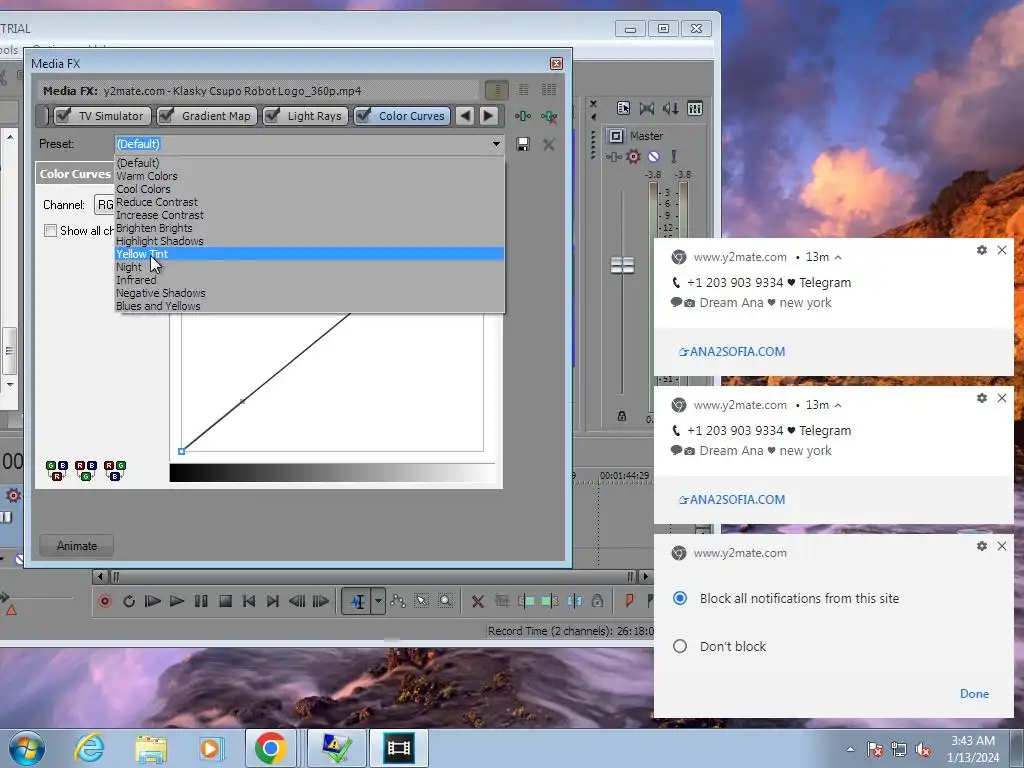The image size is (1024, 768).
Task: Delete preset using the X icon
Action: [x=549, y=144]
